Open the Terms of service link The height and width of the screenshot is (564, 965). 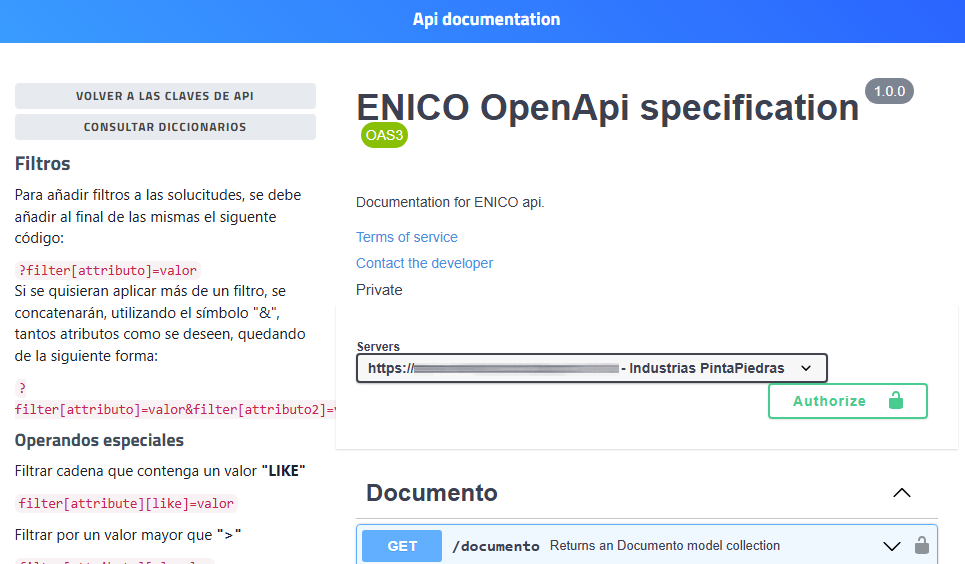407,237
